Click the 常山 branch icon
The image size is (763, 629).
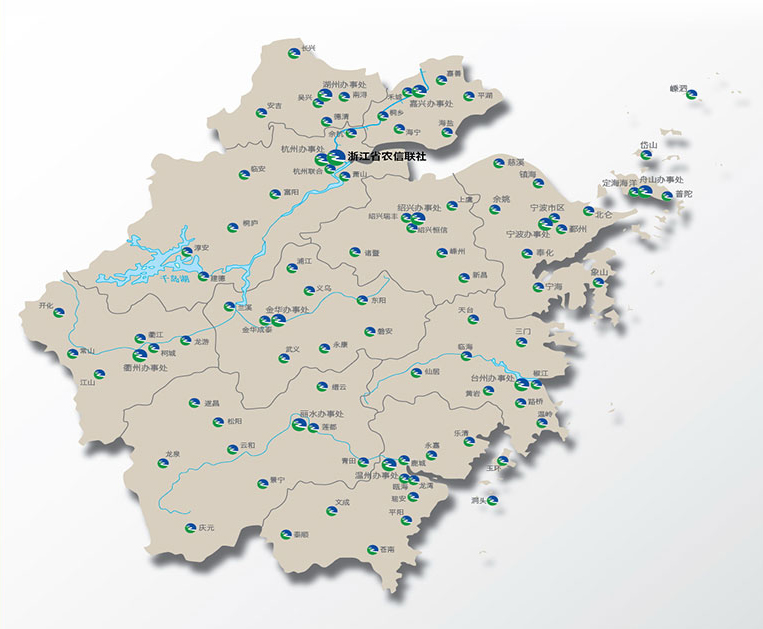(73, 354)
